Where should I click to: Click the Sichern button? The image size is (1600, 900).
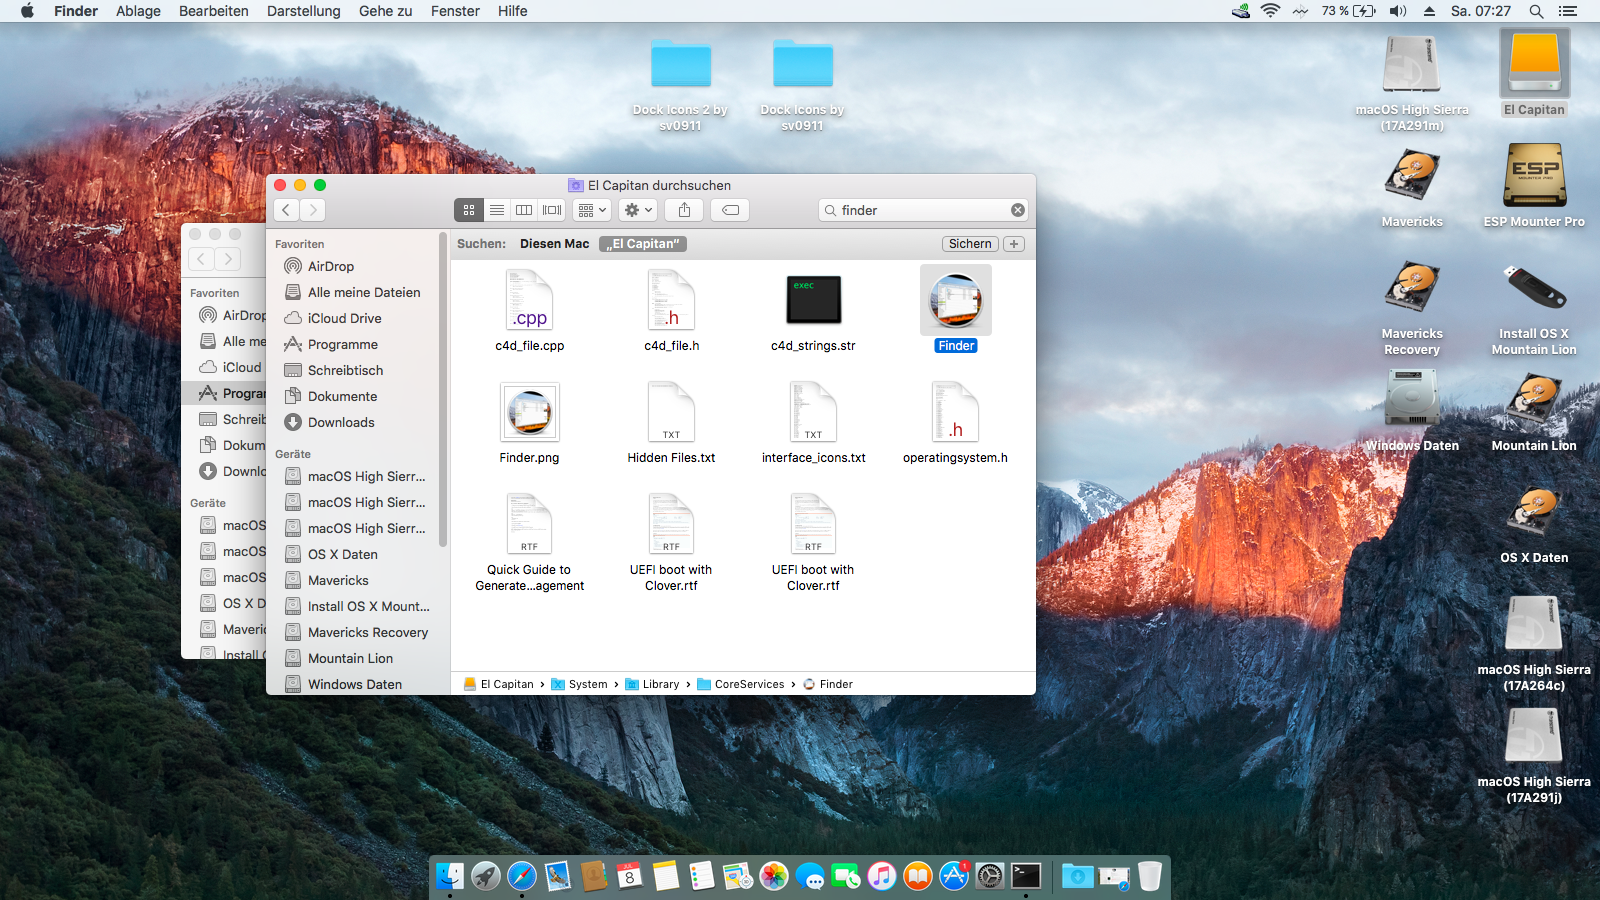(969, 244)
